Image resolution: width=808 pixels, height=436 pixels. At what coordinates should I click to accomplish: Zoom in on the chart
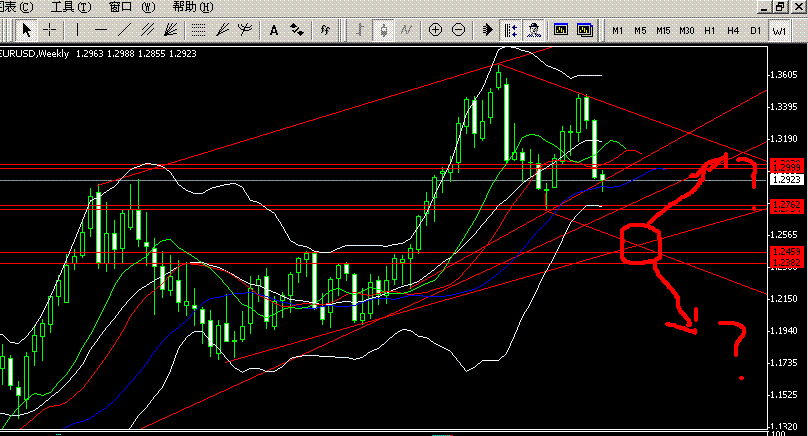(x=435, y=30)
